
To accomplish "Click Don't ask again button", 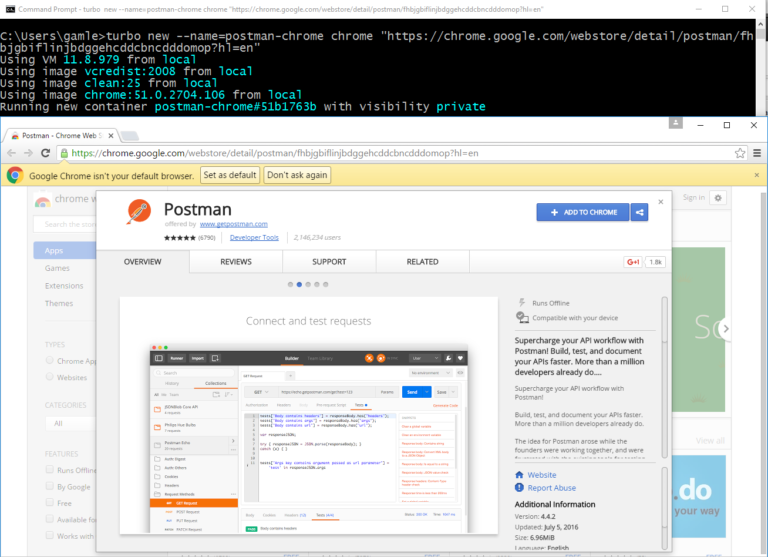I will coord(297,175).
